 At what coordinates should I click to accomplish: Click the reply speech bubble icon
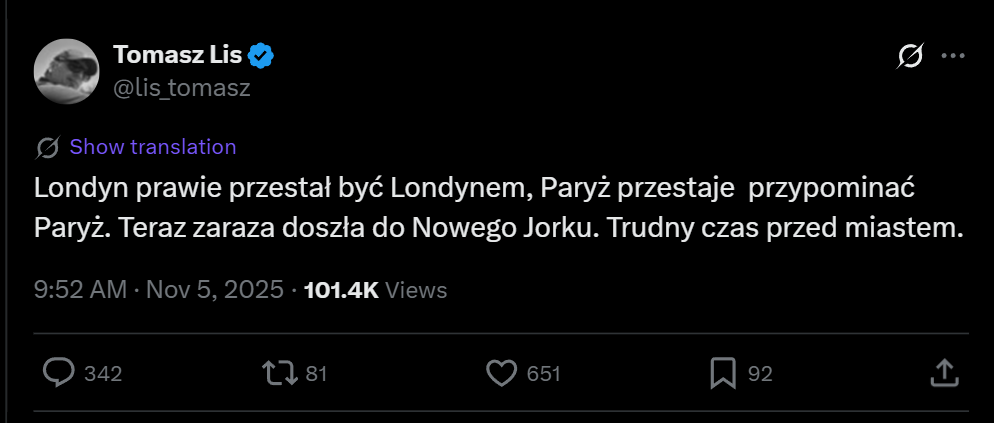[60, 373]
